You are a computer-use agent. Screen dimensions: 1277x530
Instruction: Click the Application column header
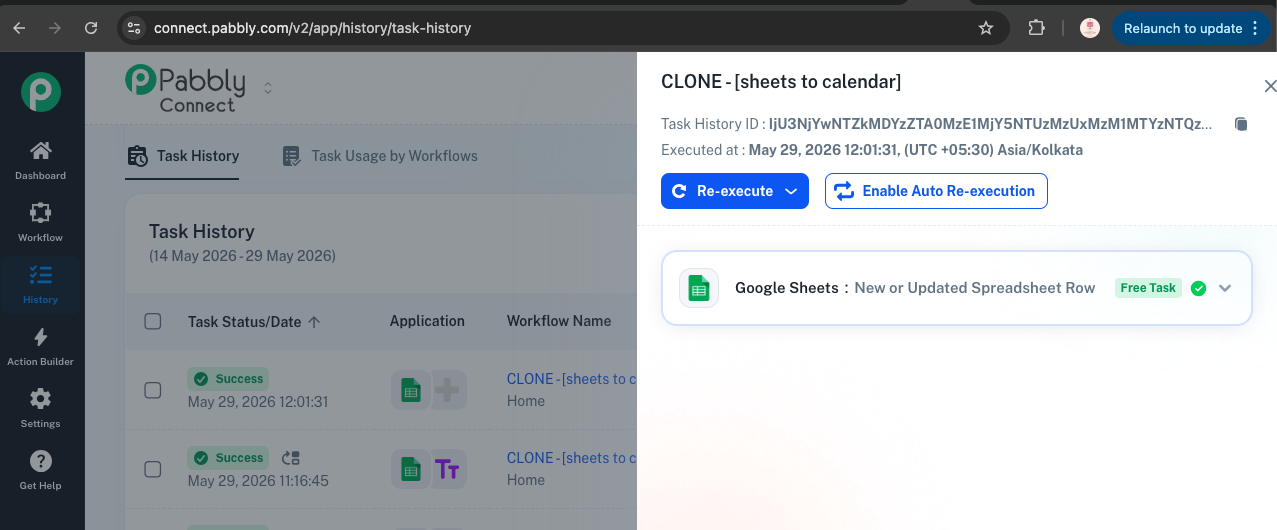click(427, 321)
